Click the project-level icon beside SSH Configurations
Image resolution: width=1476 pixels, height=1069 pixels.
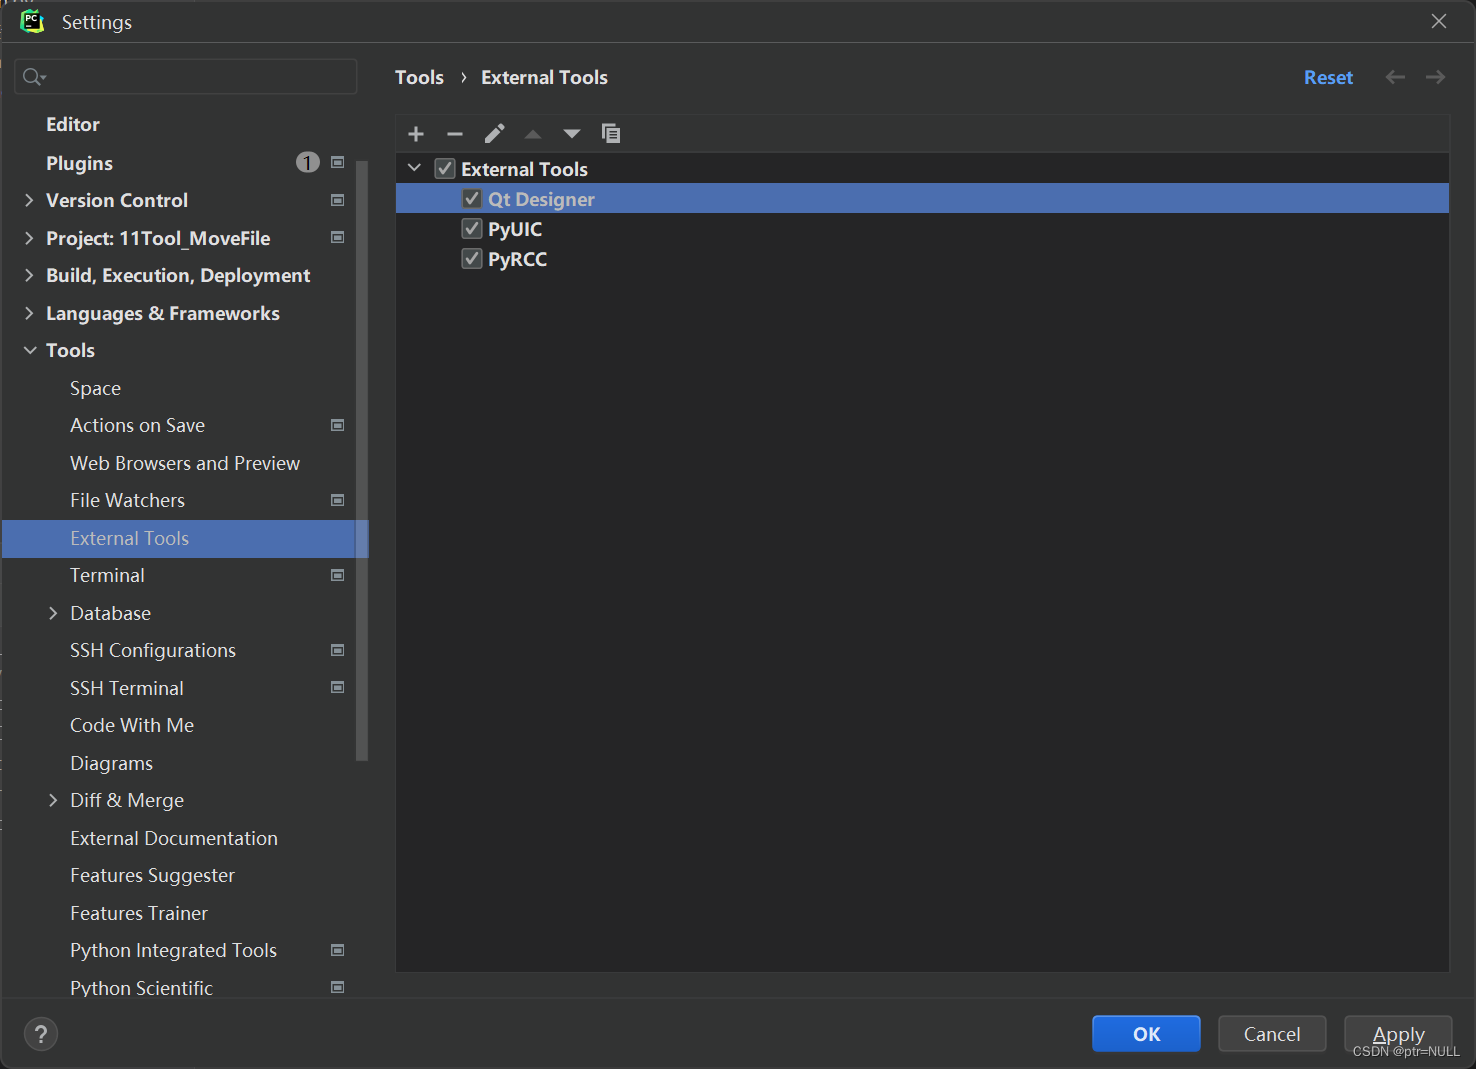(338, 650)
